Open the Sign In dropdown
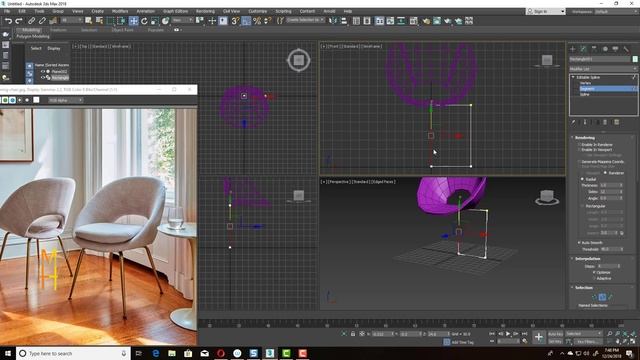The image size is (640, 360). (546, 11)
